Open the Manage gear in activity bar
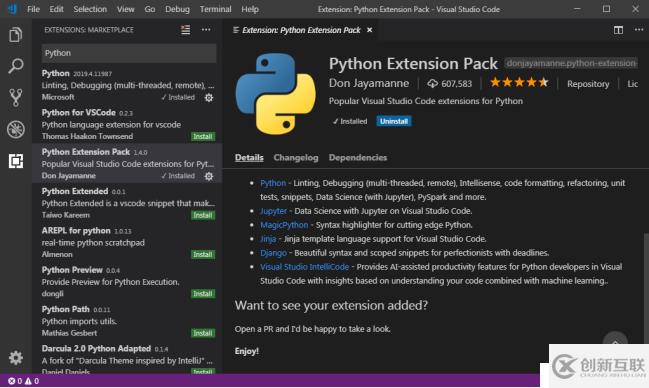Image resolution: width=649 pixels, height=388 pixels. (x=16, y=357)
